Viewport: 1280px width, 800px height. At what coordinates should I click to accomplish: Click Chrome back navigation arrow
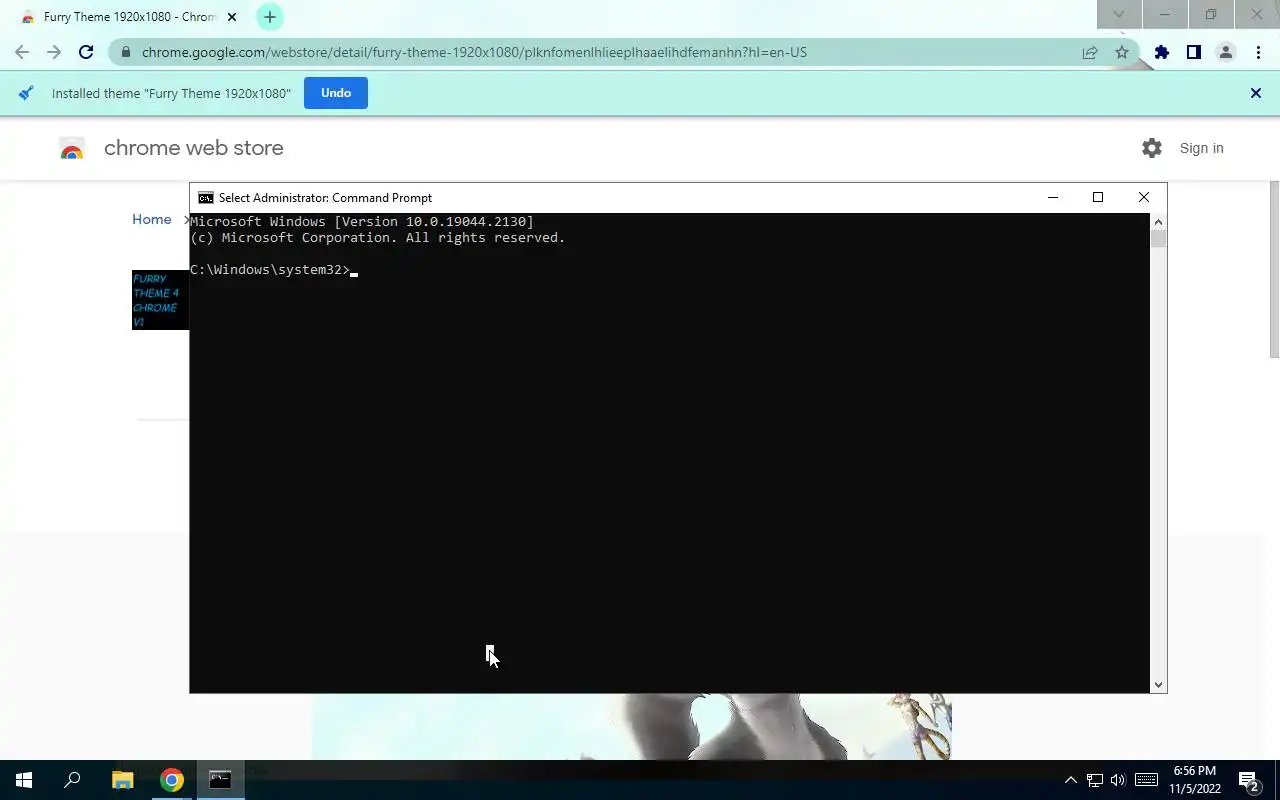(x=22, y=52)
